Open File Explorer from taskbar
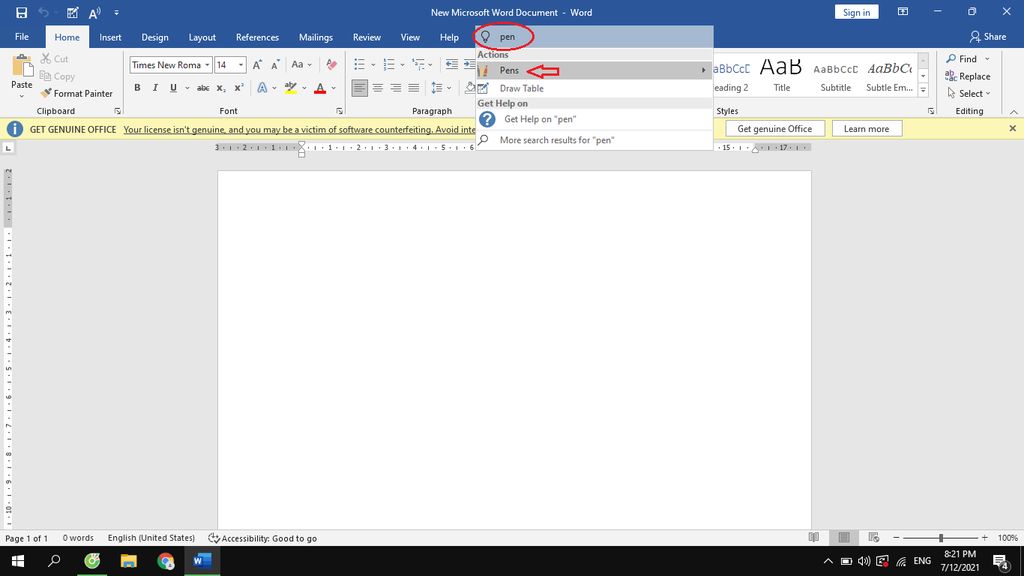1024x576 pixels. click(129, 561)
